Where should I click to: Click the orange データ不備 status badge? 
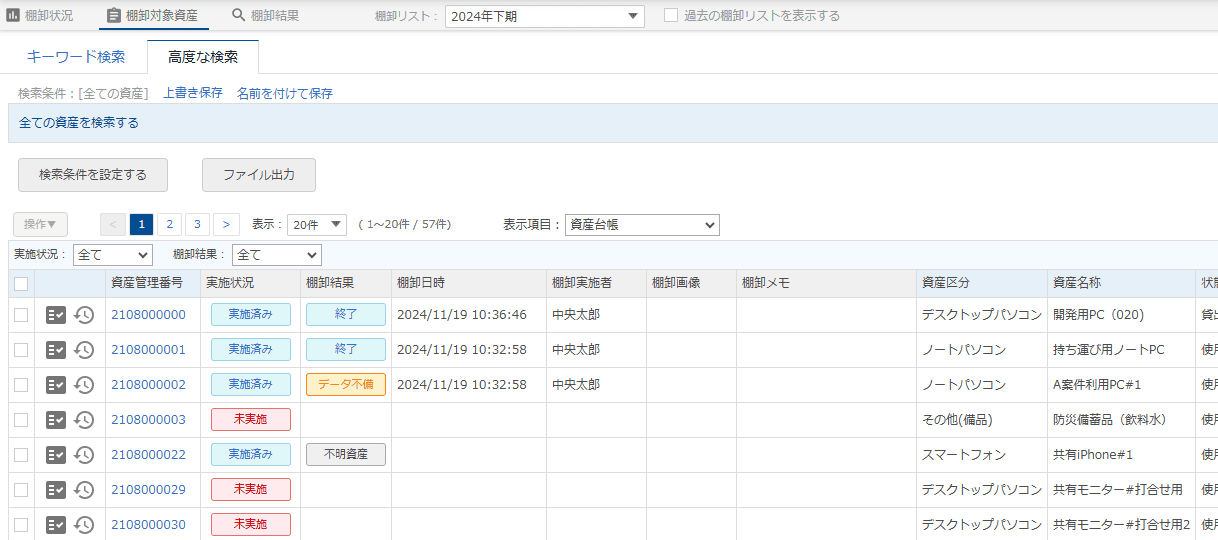click(x=345, y=385)
